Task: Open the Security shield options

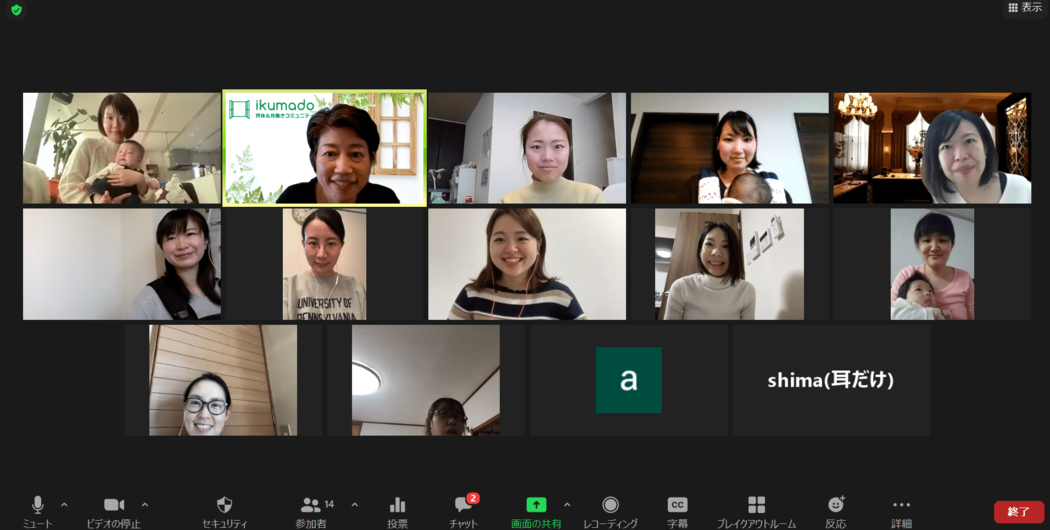Action: point(224,506)
